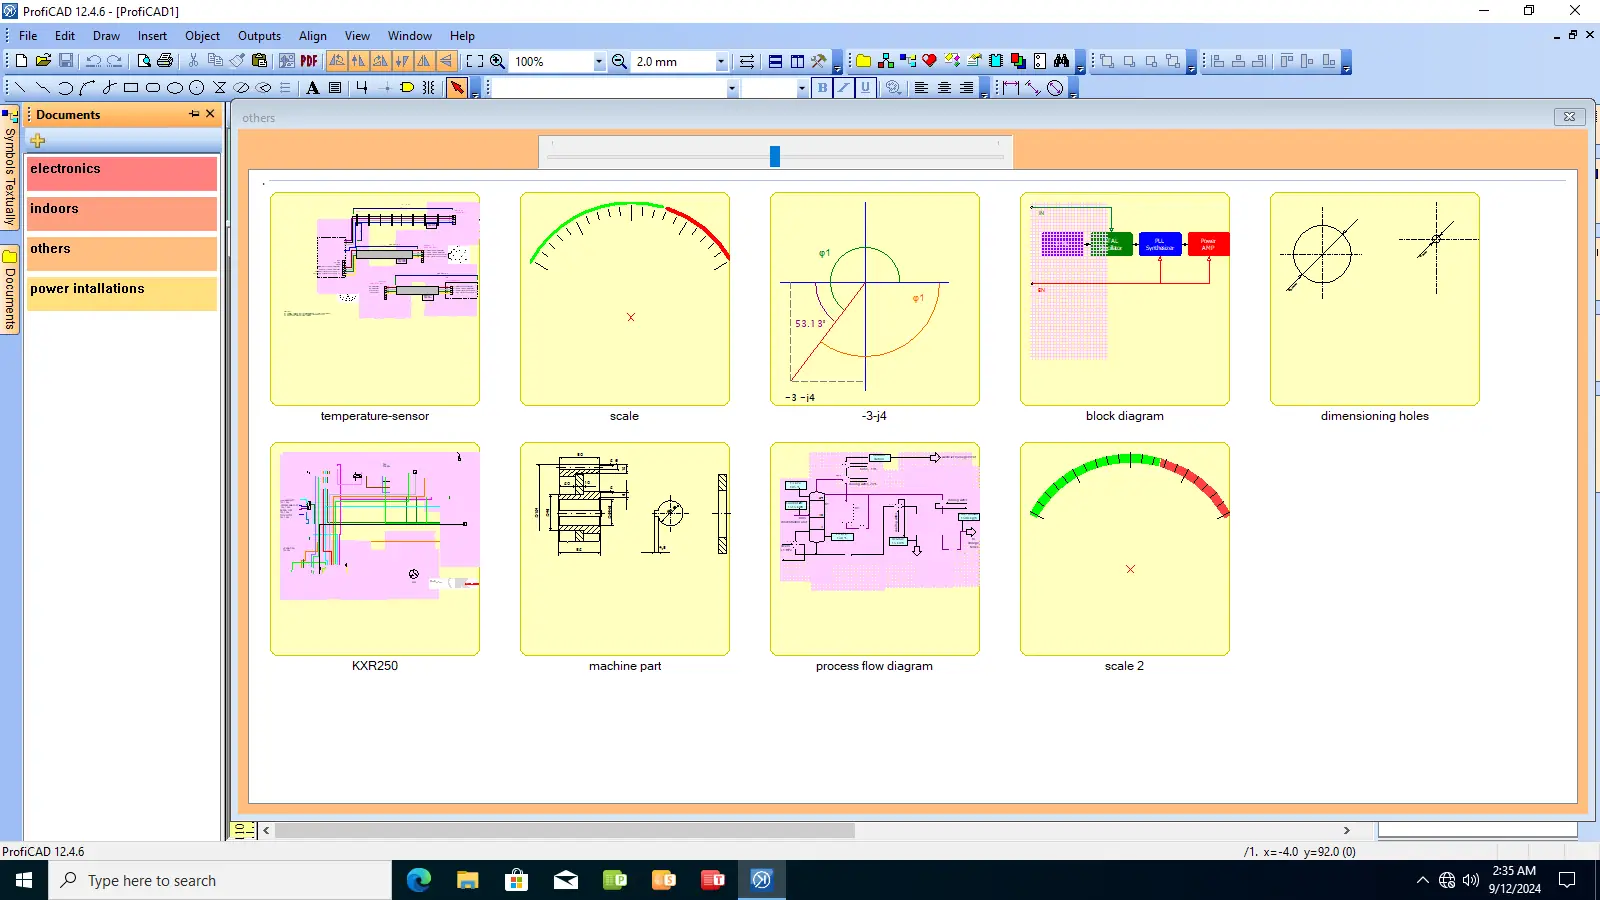Create a new document with the New icon
1600x900 pixels.
pyautogui.click(x=21, y=61)
